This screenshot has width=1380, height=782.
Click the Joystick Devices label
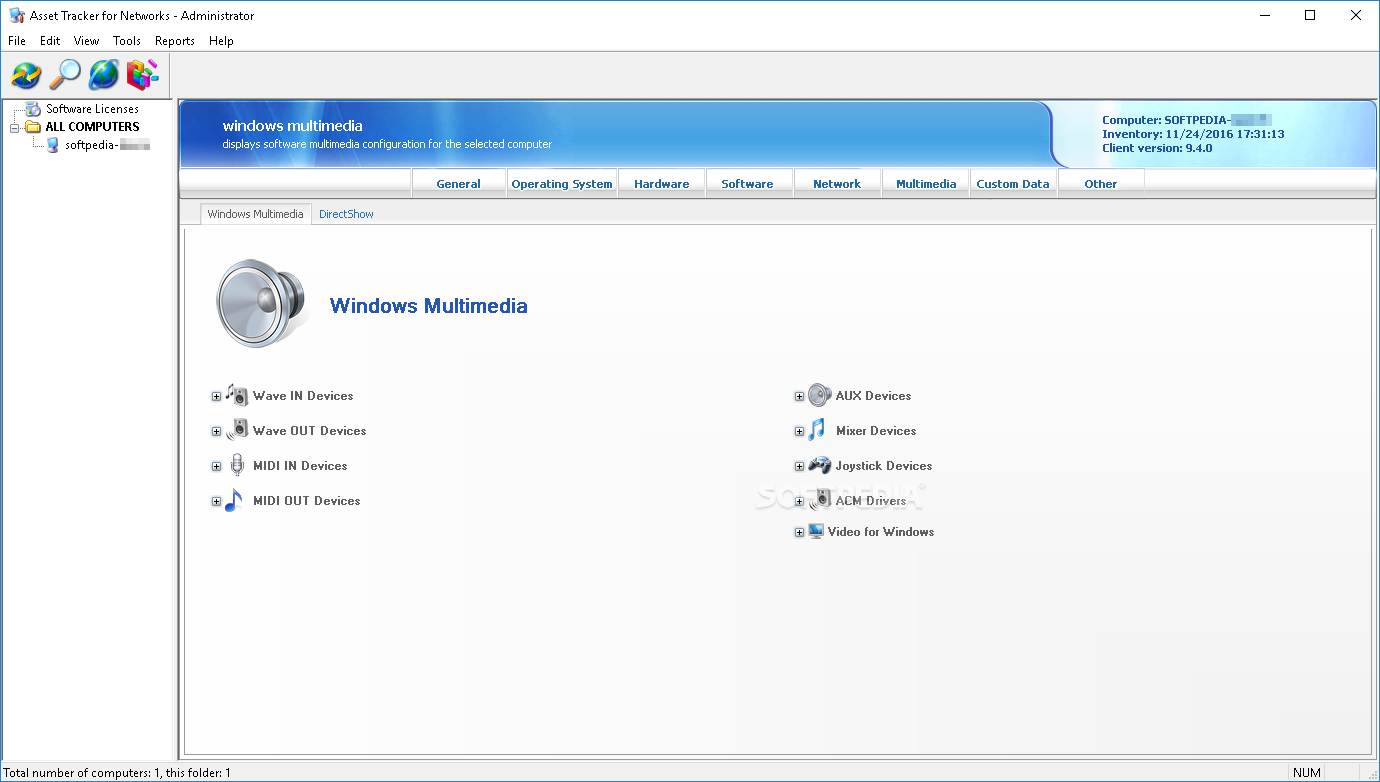(x=884, y=466)
